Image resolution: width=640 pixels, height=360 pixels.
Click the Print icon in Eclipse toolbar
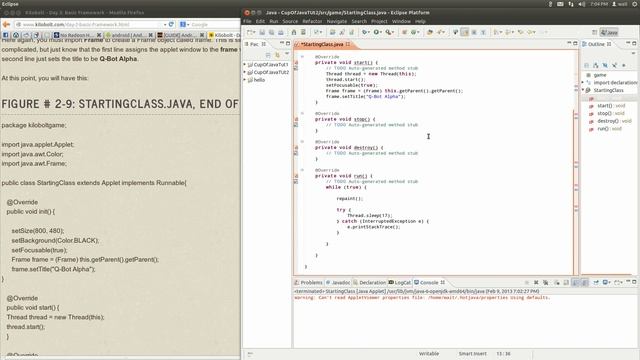(281, 32)
